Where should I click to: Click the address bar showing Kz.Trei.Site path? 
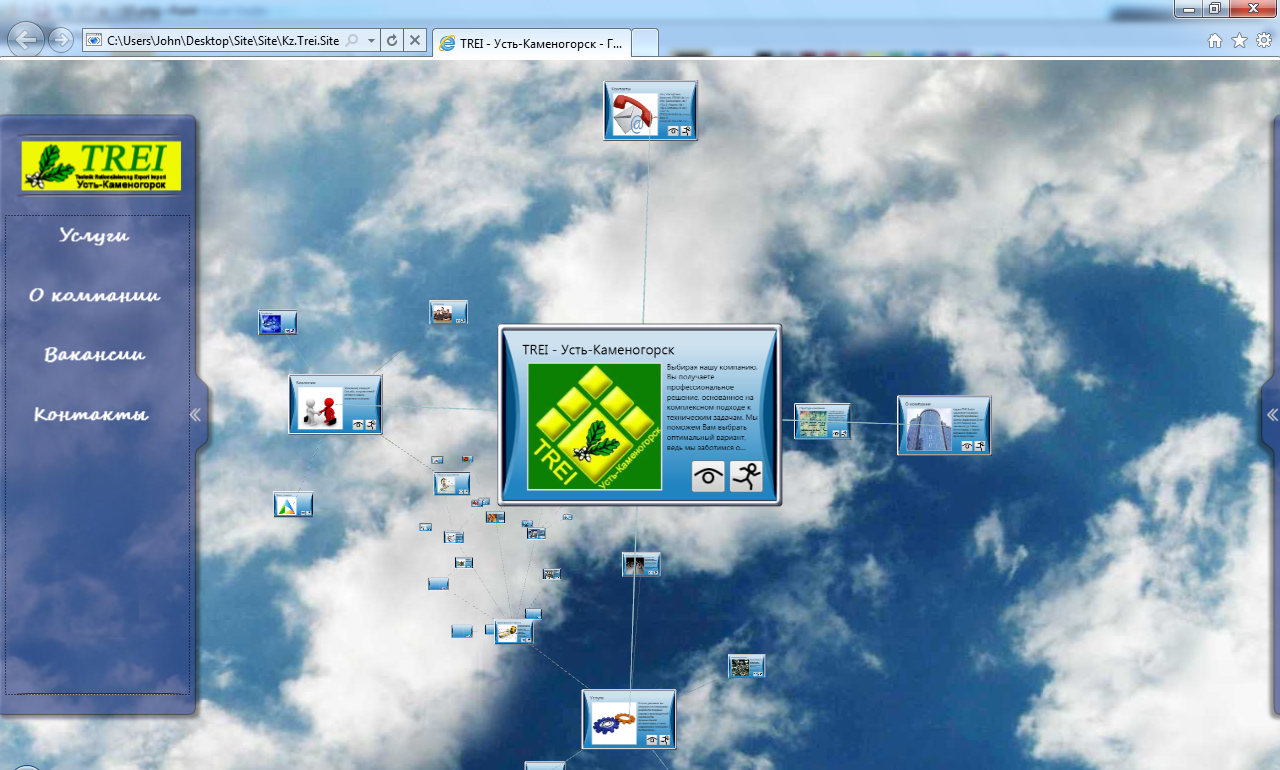[222, 40]
